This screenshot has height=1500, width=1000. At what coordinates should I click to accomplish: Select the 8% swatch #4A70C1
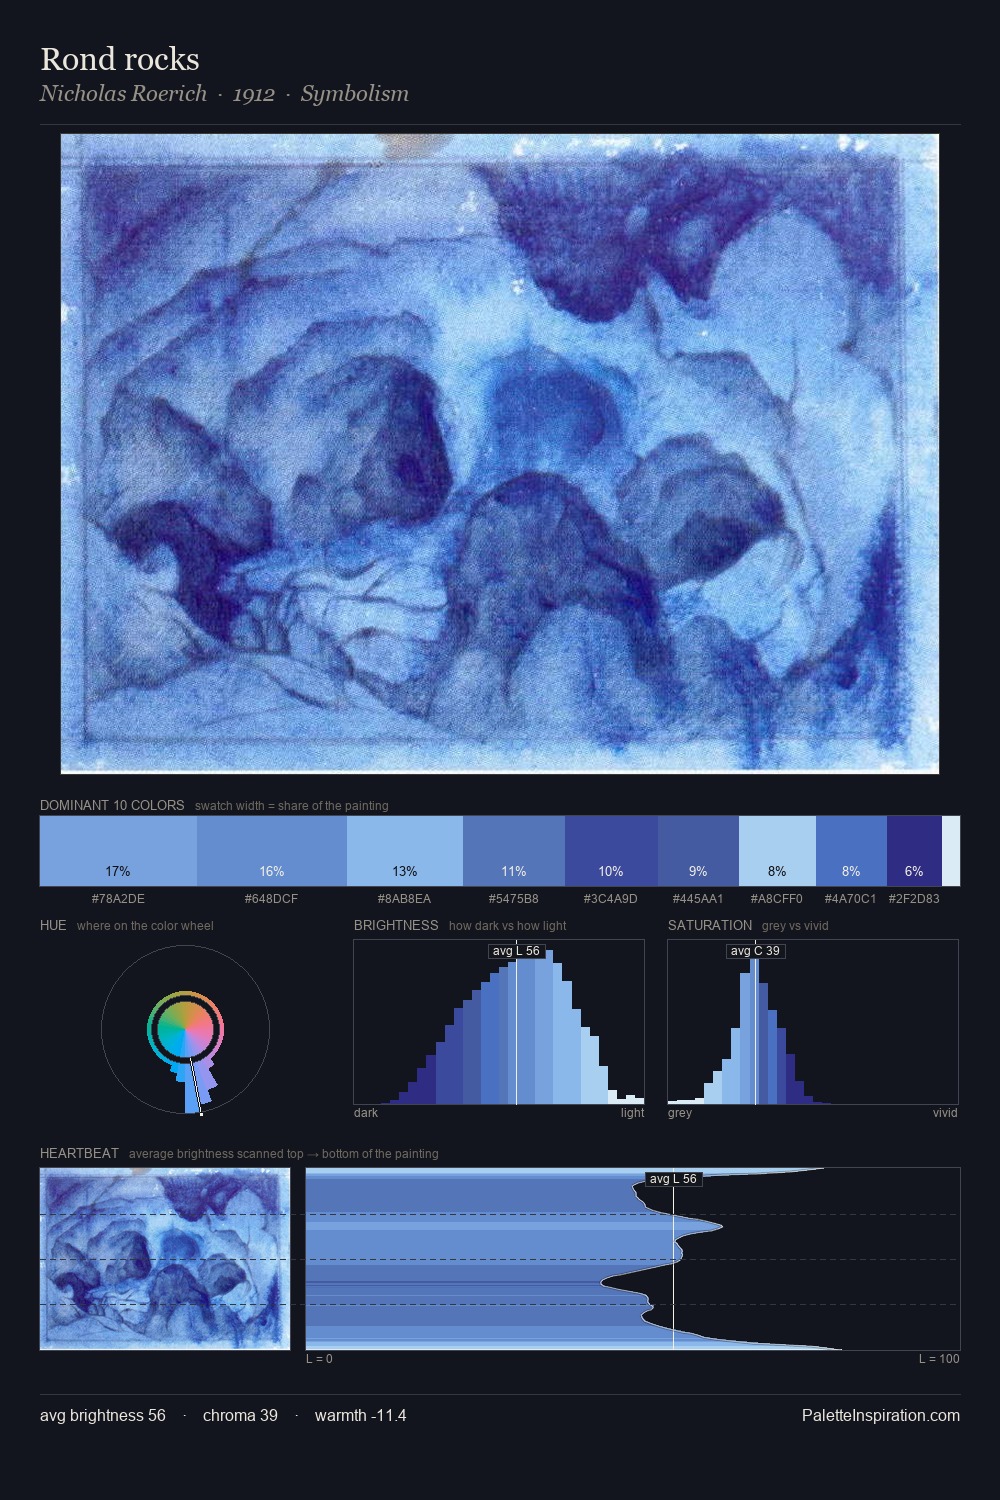click(851, 851)
